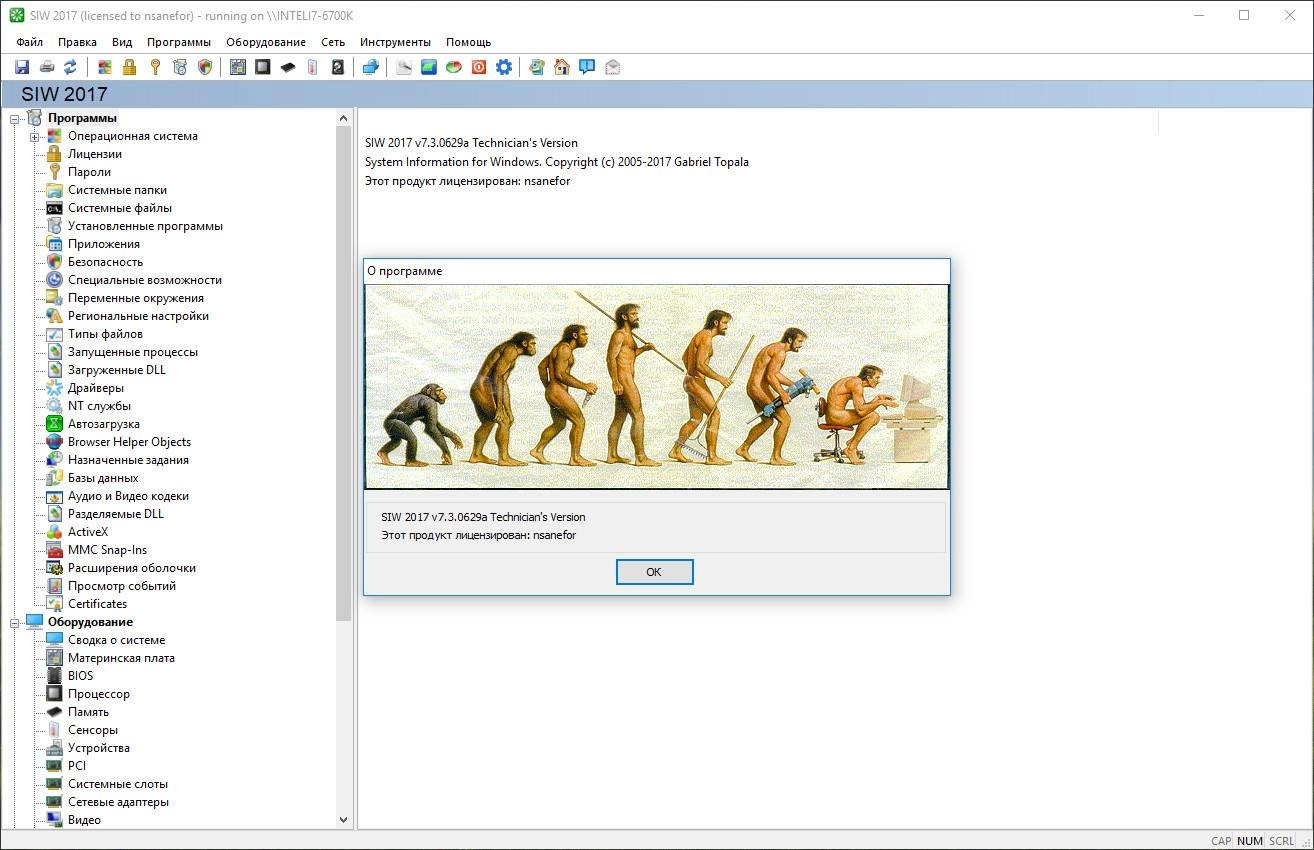
Task: Select Назначенные задания in the tree
Action: tap(128, 460)
